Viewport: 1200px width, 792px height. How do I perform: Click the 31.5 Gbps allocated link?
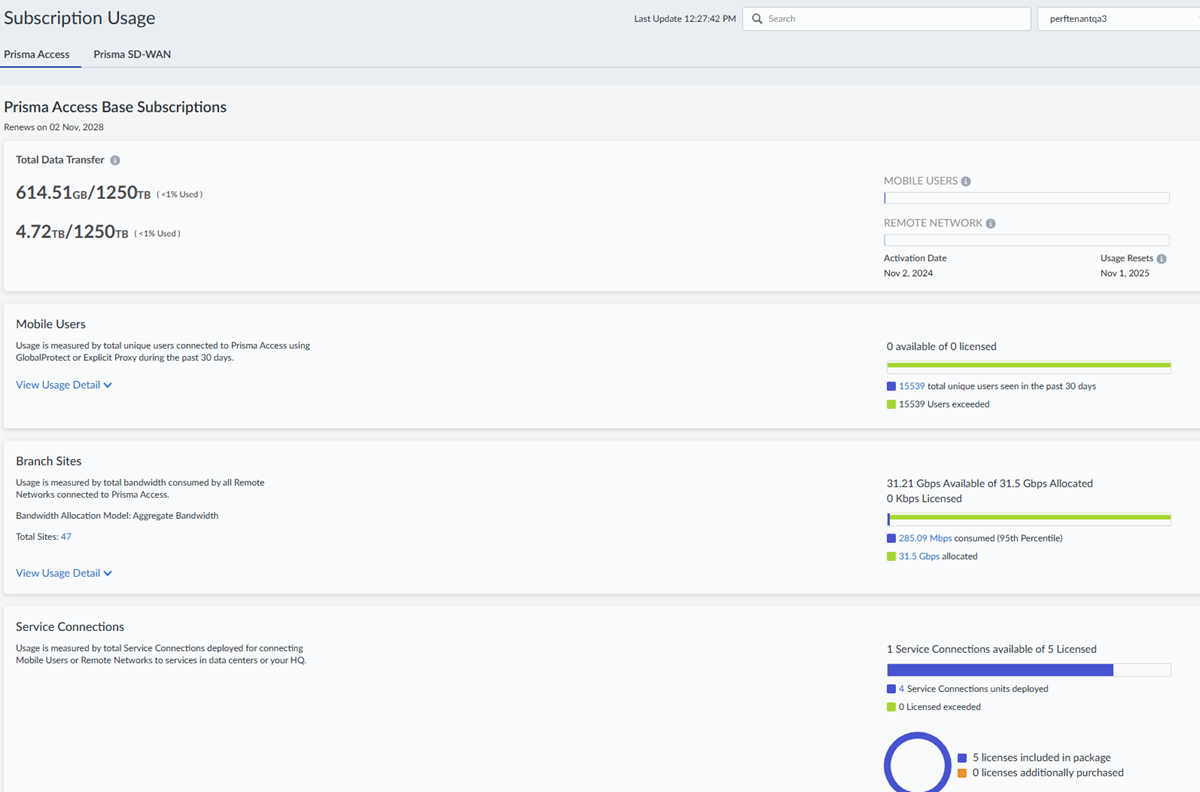[x=918, y=556]
